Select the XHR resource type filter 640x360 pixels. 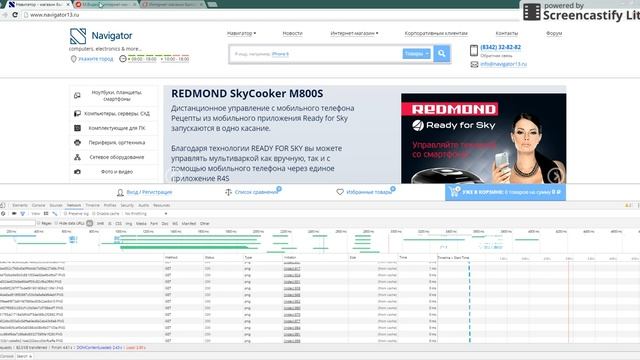coord(100,223)
